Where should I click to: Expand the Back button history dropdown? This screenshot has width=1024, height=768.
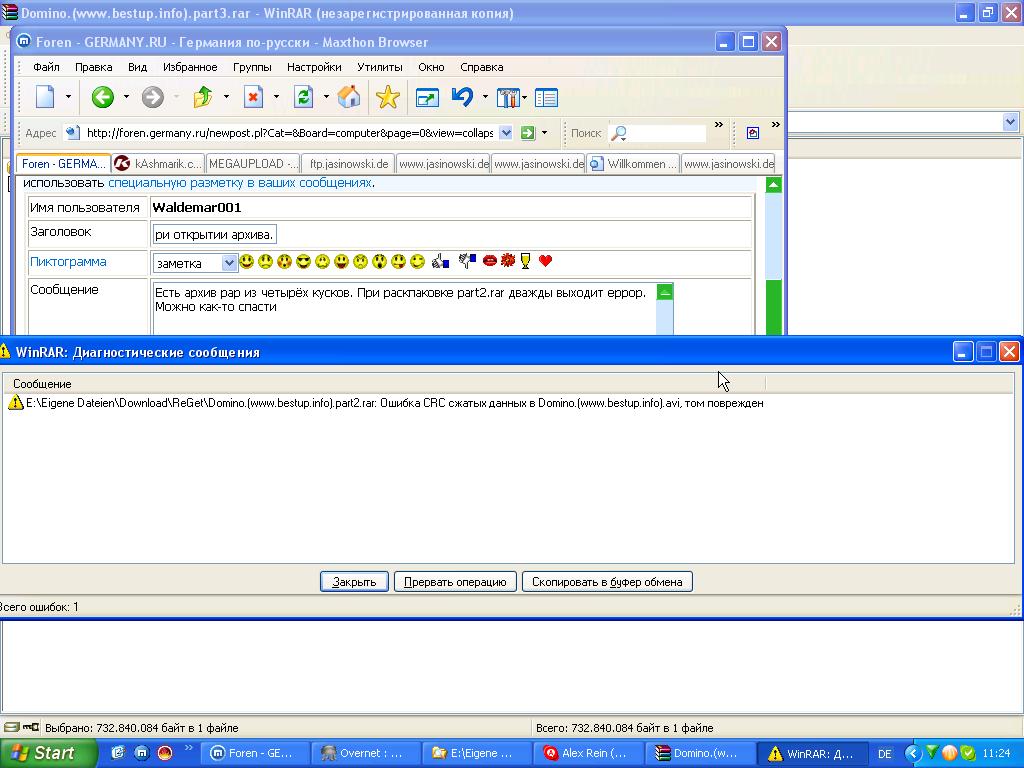(x=126, y=97)
